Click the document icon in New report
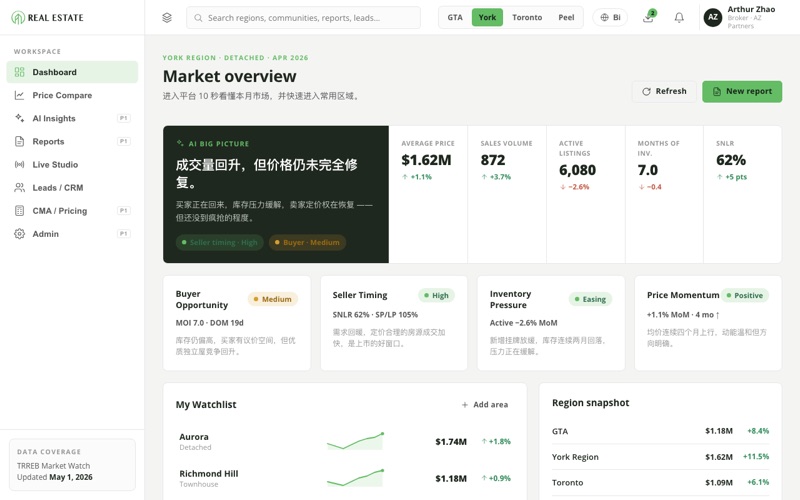Image resolution: width=800 pixels, height=500 pixels. click(x=716, y=91)
